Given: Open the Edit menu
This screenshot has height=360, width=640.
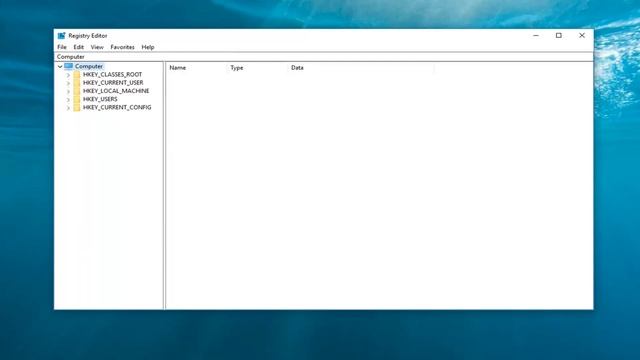Looking at the screenshot, I should [78, 47].
